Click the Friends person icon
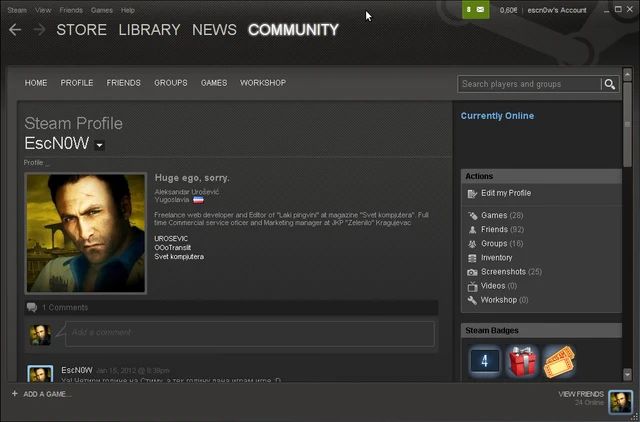 coord(472,230)
